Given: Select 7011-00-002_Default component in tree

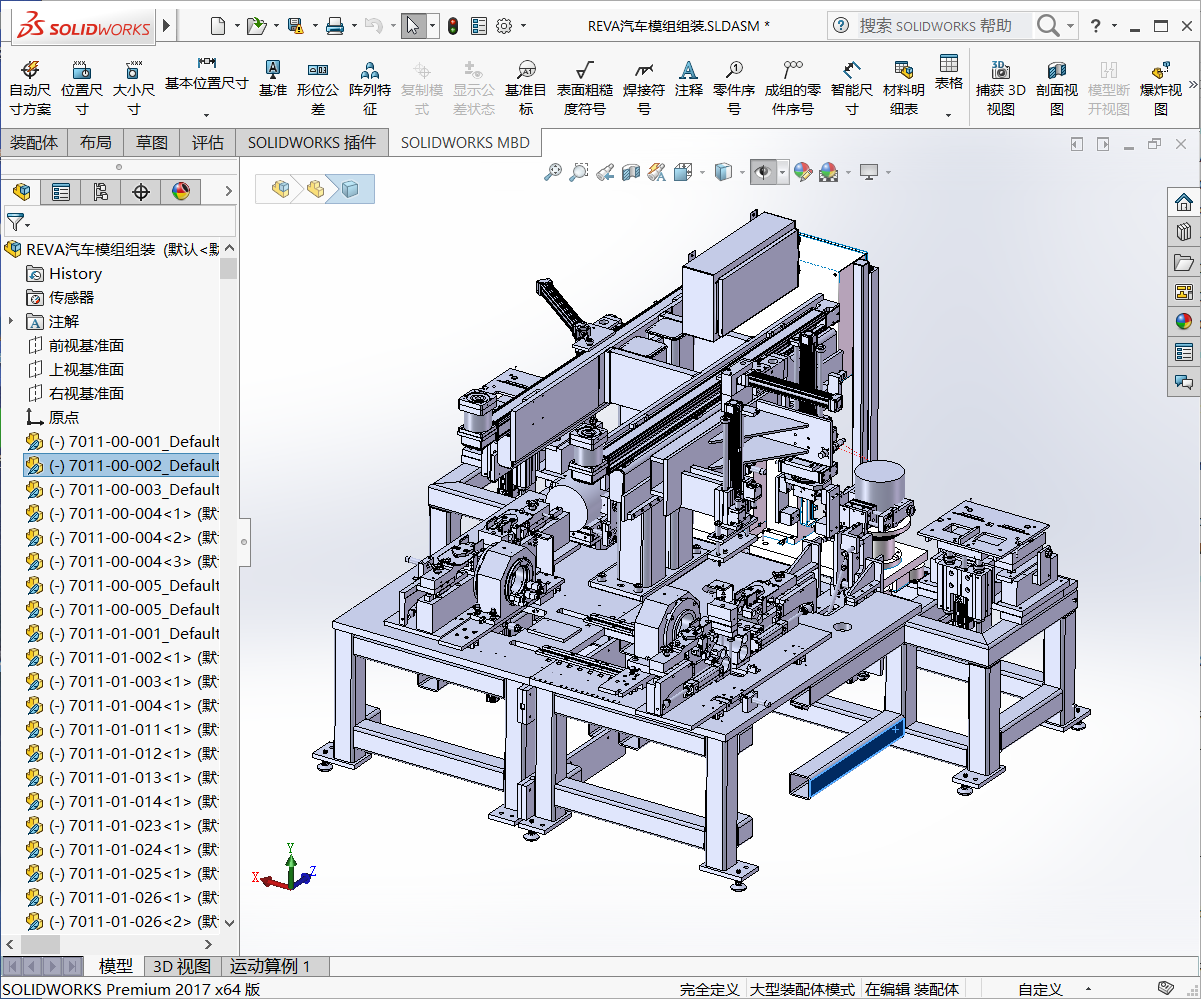Looking at the screenshot, I should 122,465.
